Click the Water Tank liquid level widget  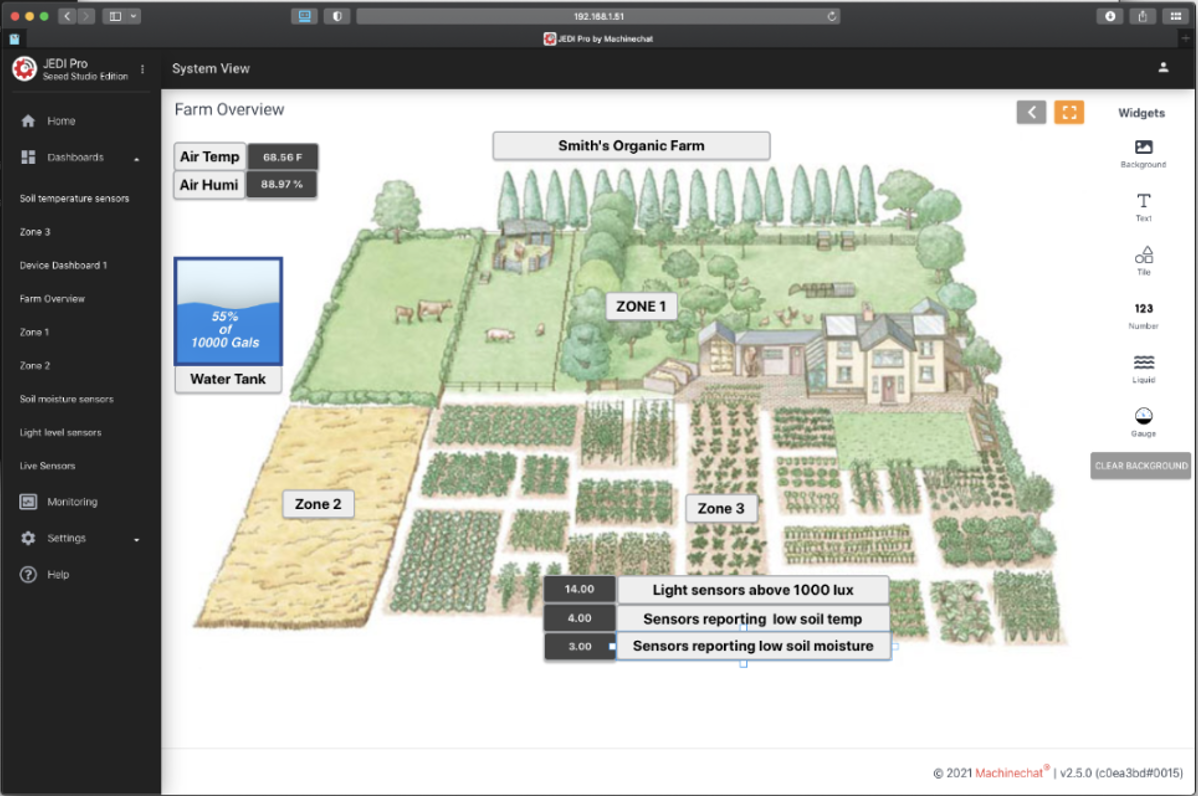click(x=228, y=312)
